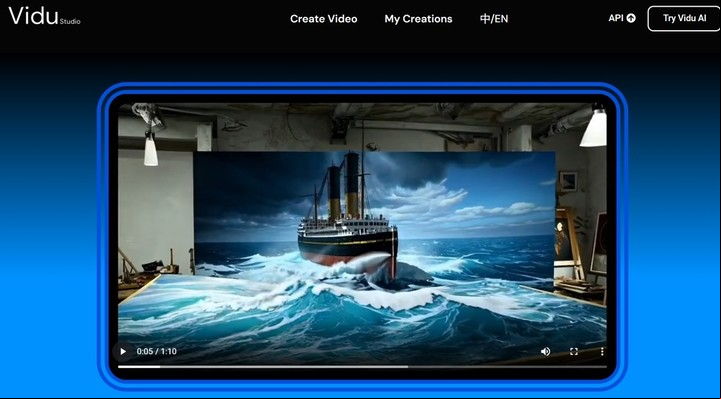The height and width of the screenshot is (399, 721).
Task: Enter fullscreen with the fullscreen icon
Action: pos(574,352)
